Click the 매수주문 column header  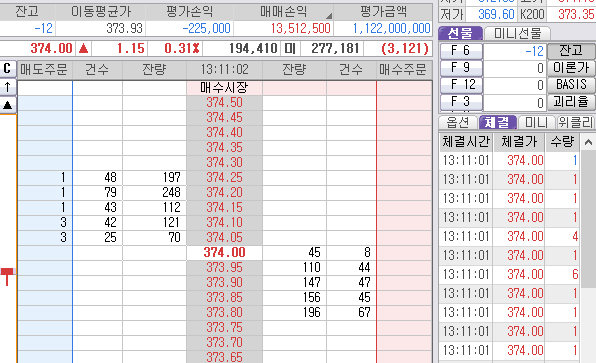point(403,70)
